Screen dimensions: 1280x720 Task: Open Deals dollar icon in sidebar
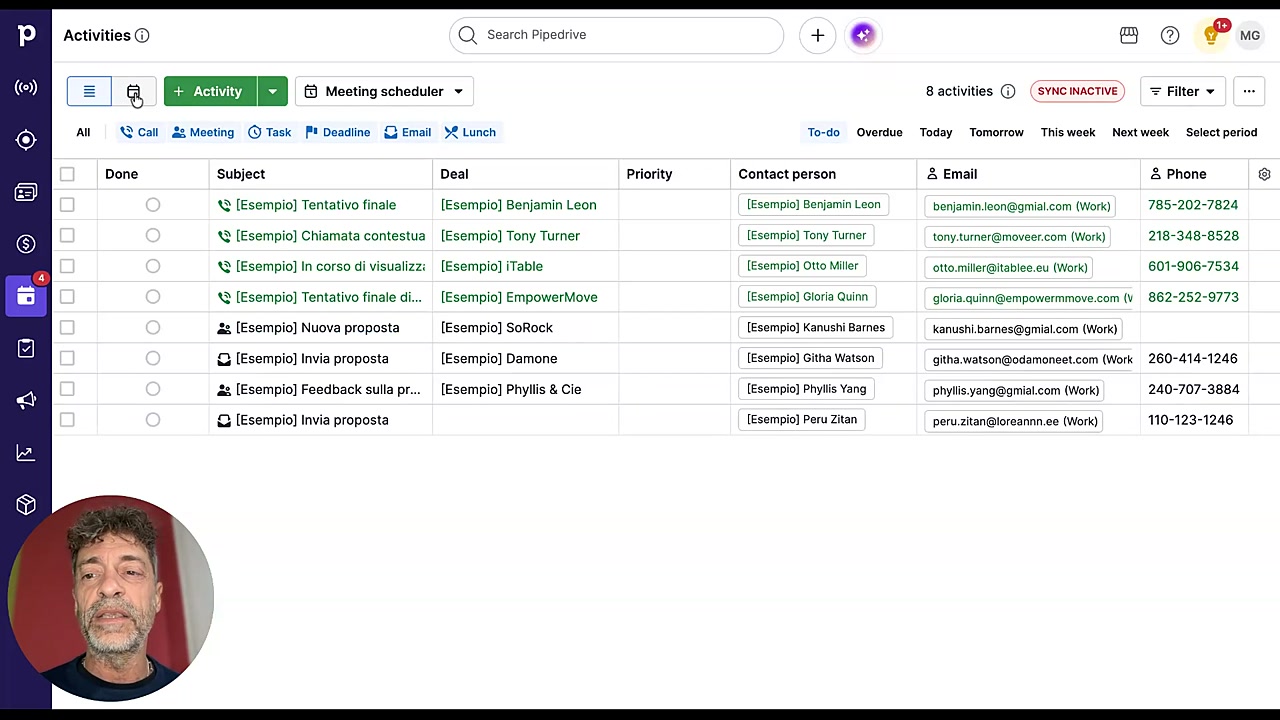[26, 244]
